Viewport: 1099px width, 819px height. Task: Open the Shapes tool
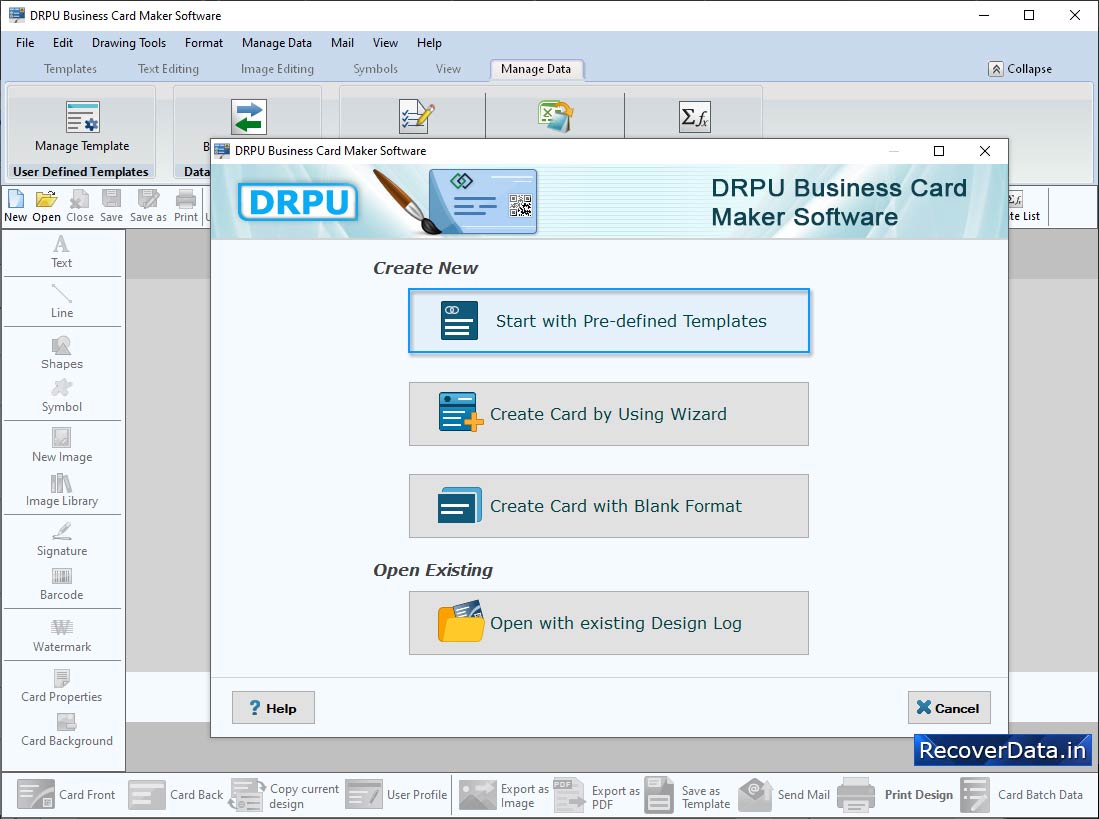[62, 352]
